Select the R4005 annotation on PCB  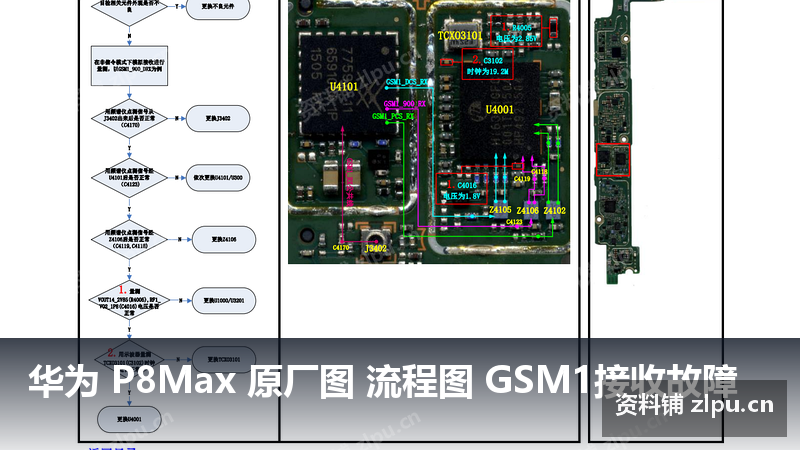pos(521,28)
